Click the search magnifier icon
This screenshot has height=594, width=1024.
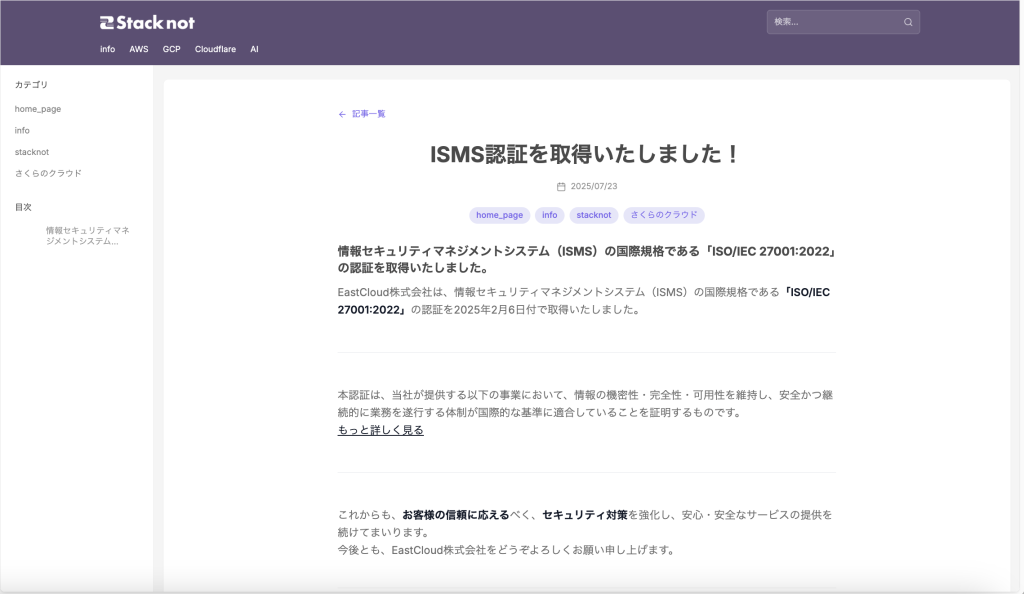click(x=908, y=22)
